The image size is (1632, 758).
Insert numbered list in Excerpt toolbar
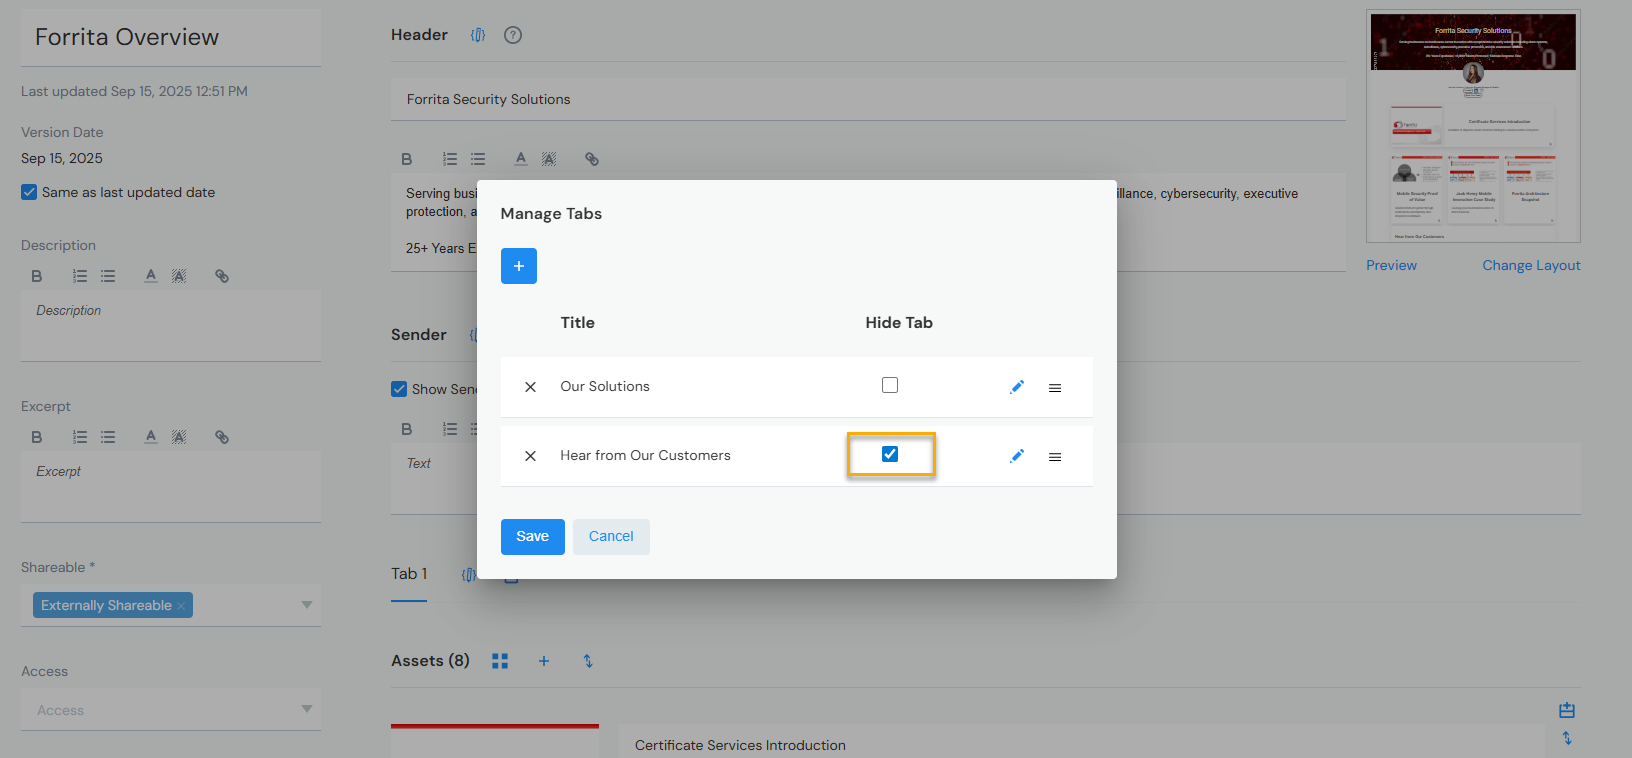coord(80,437)
